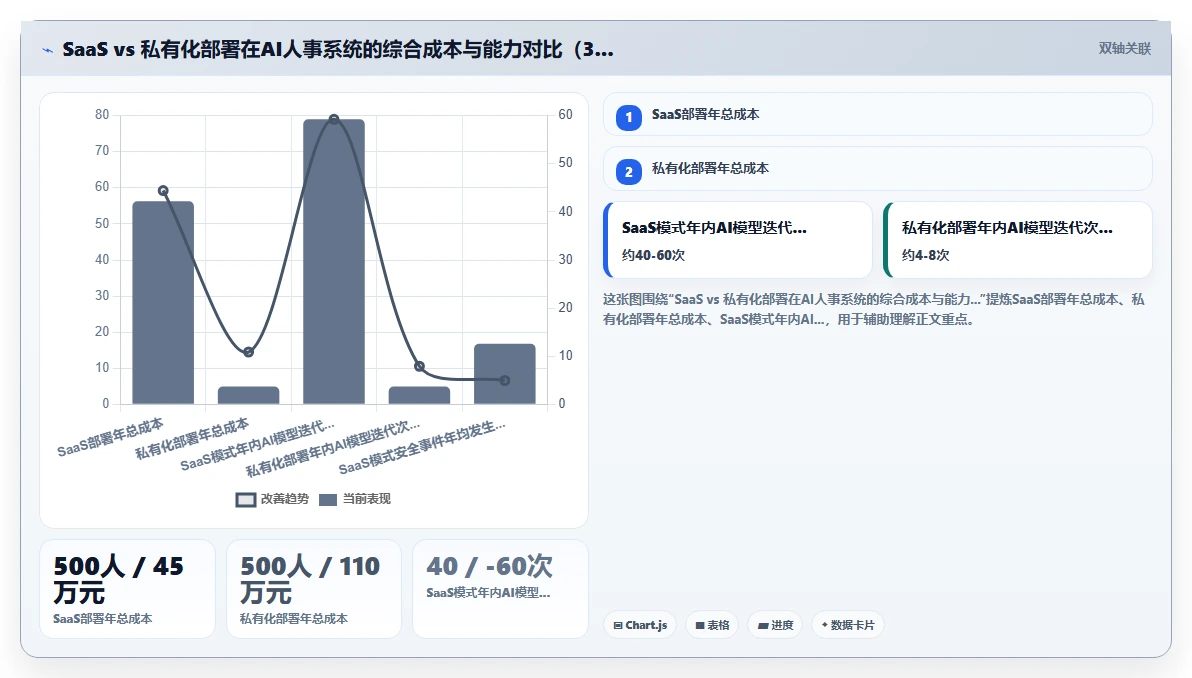Click the 表格 tag
Screen dimensions: 1192x678
click(712, 625)
